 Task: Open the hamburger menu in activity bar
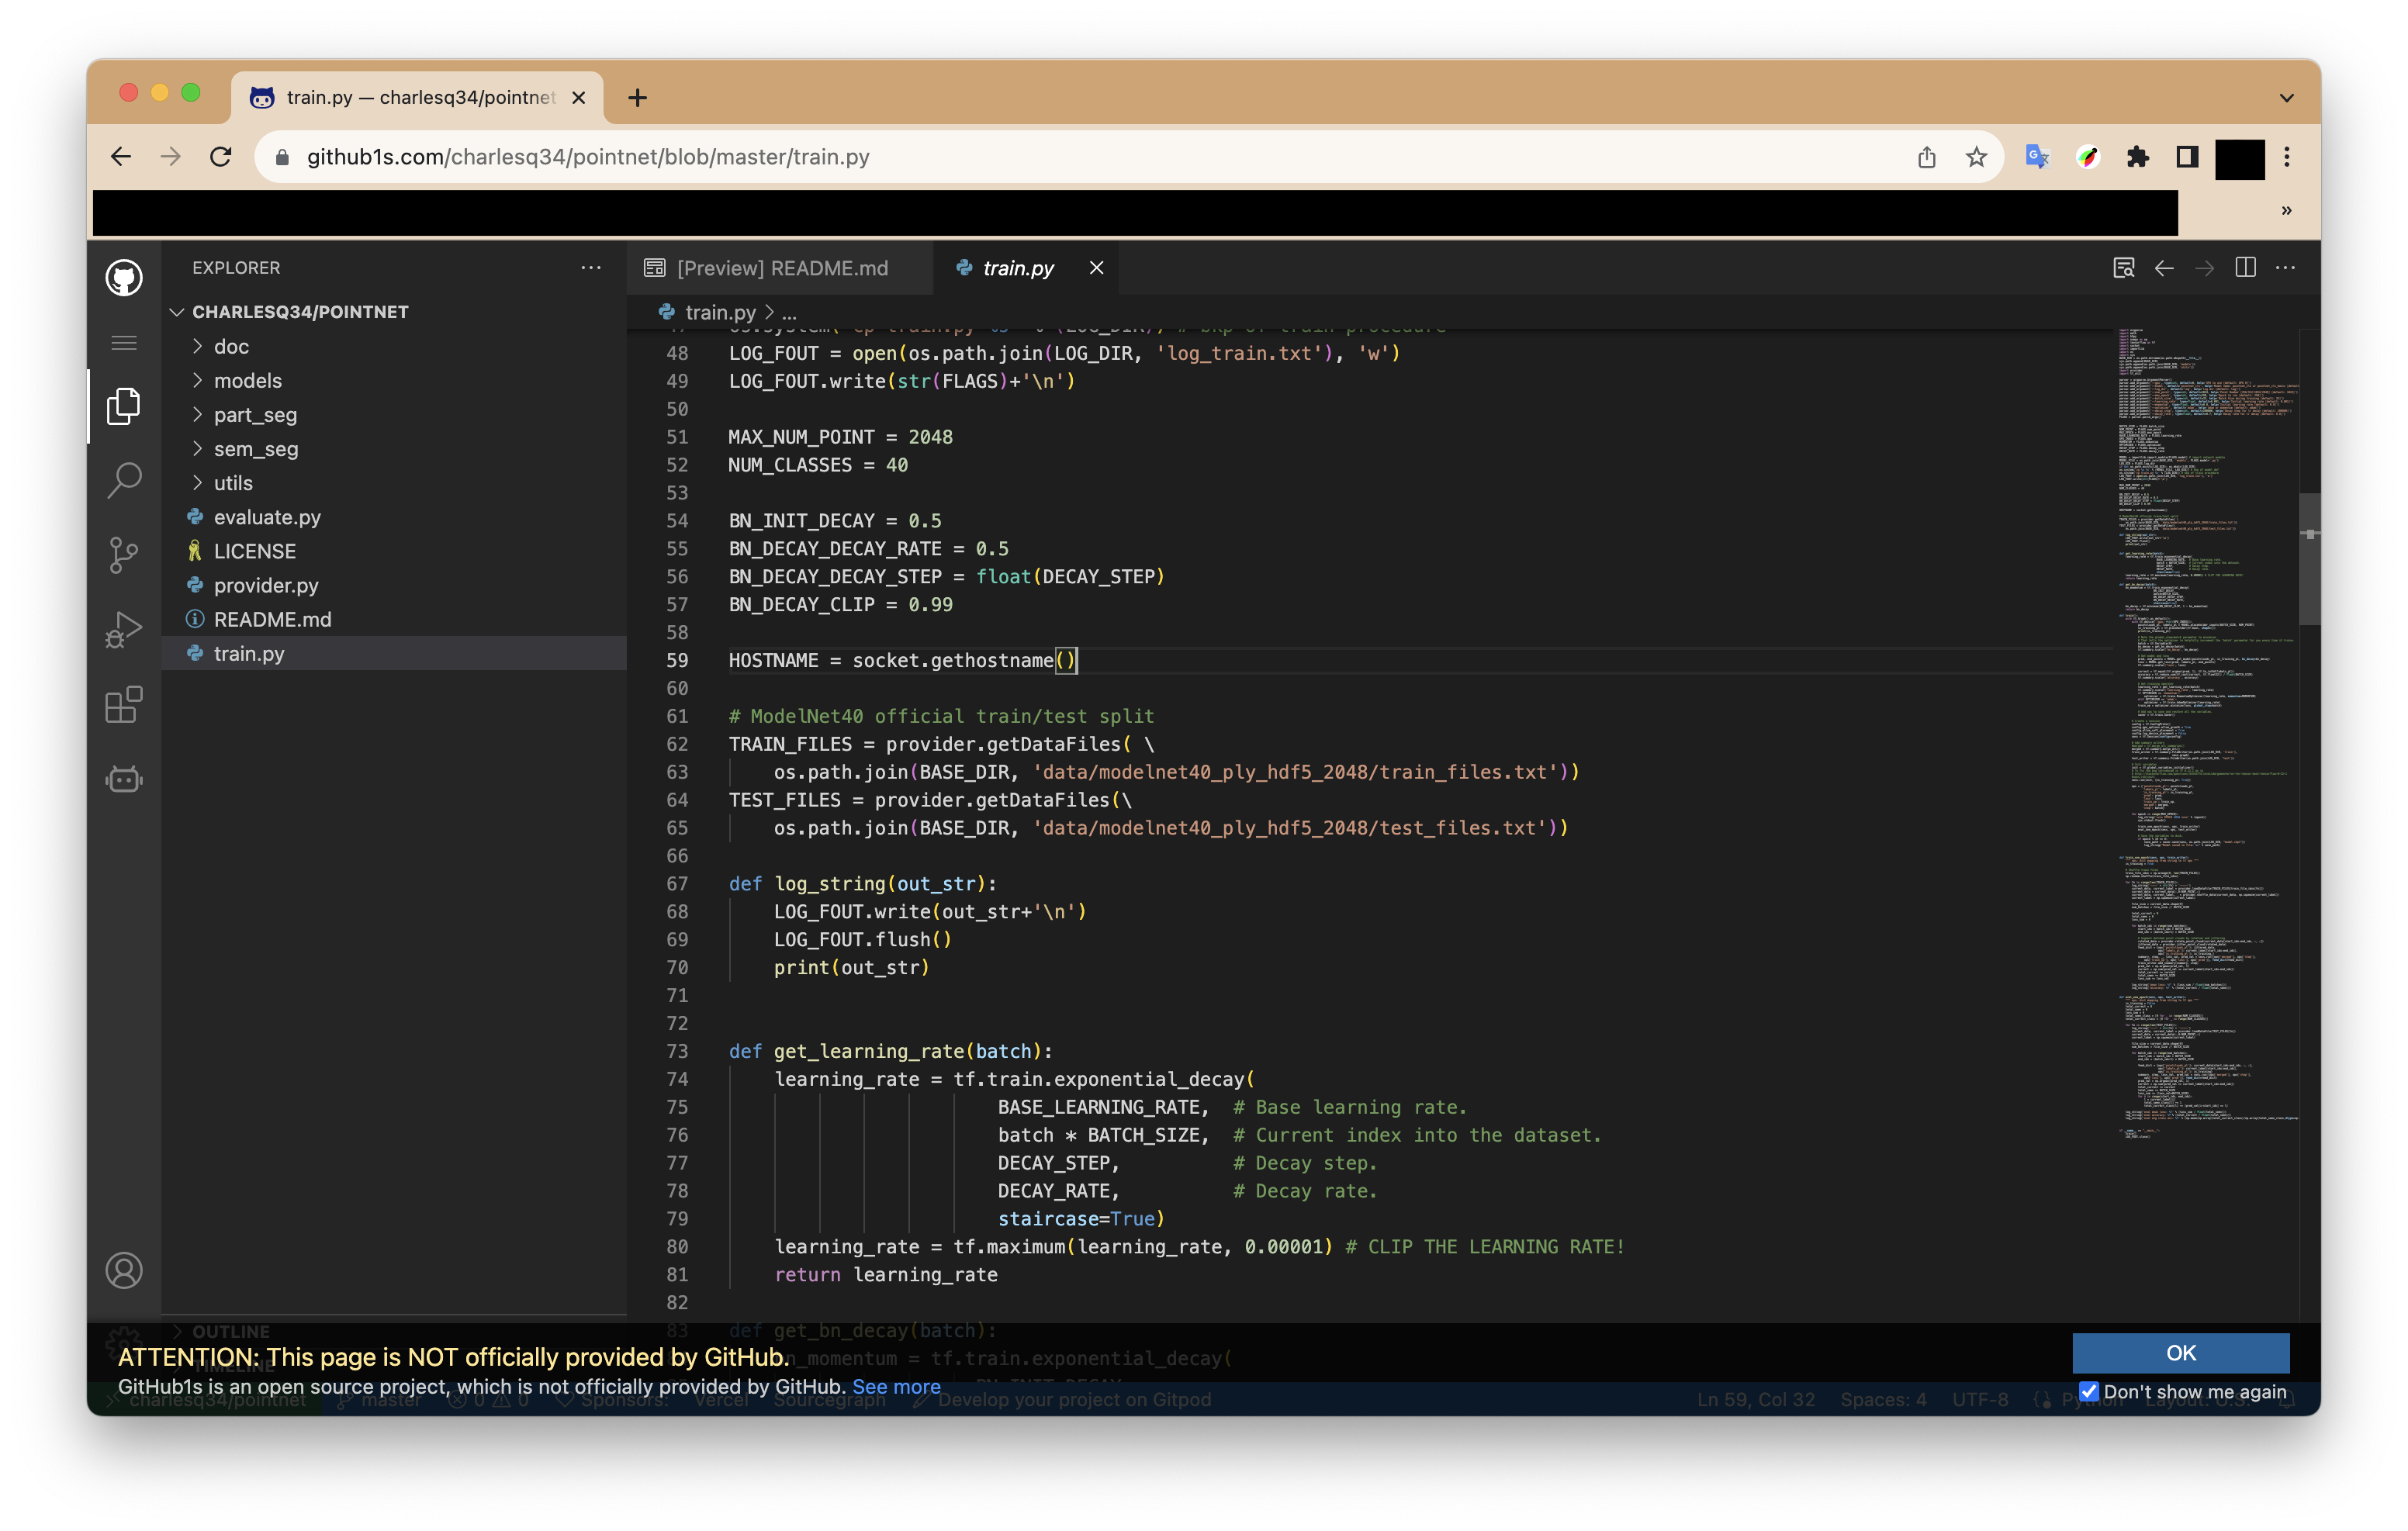click(124, 343)
